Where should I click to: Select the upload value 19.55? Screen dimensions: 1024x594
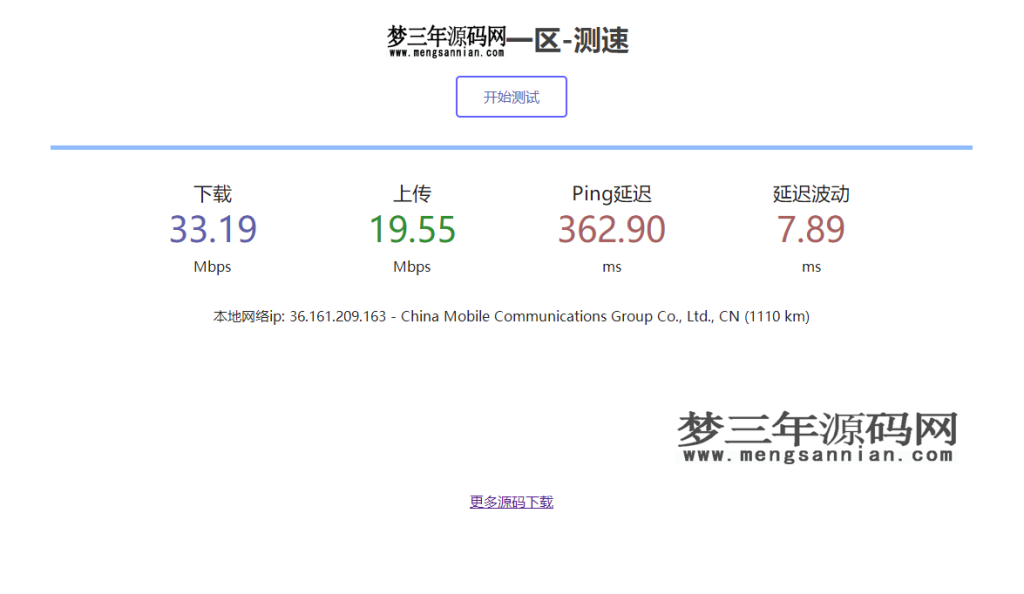[412, 229]
